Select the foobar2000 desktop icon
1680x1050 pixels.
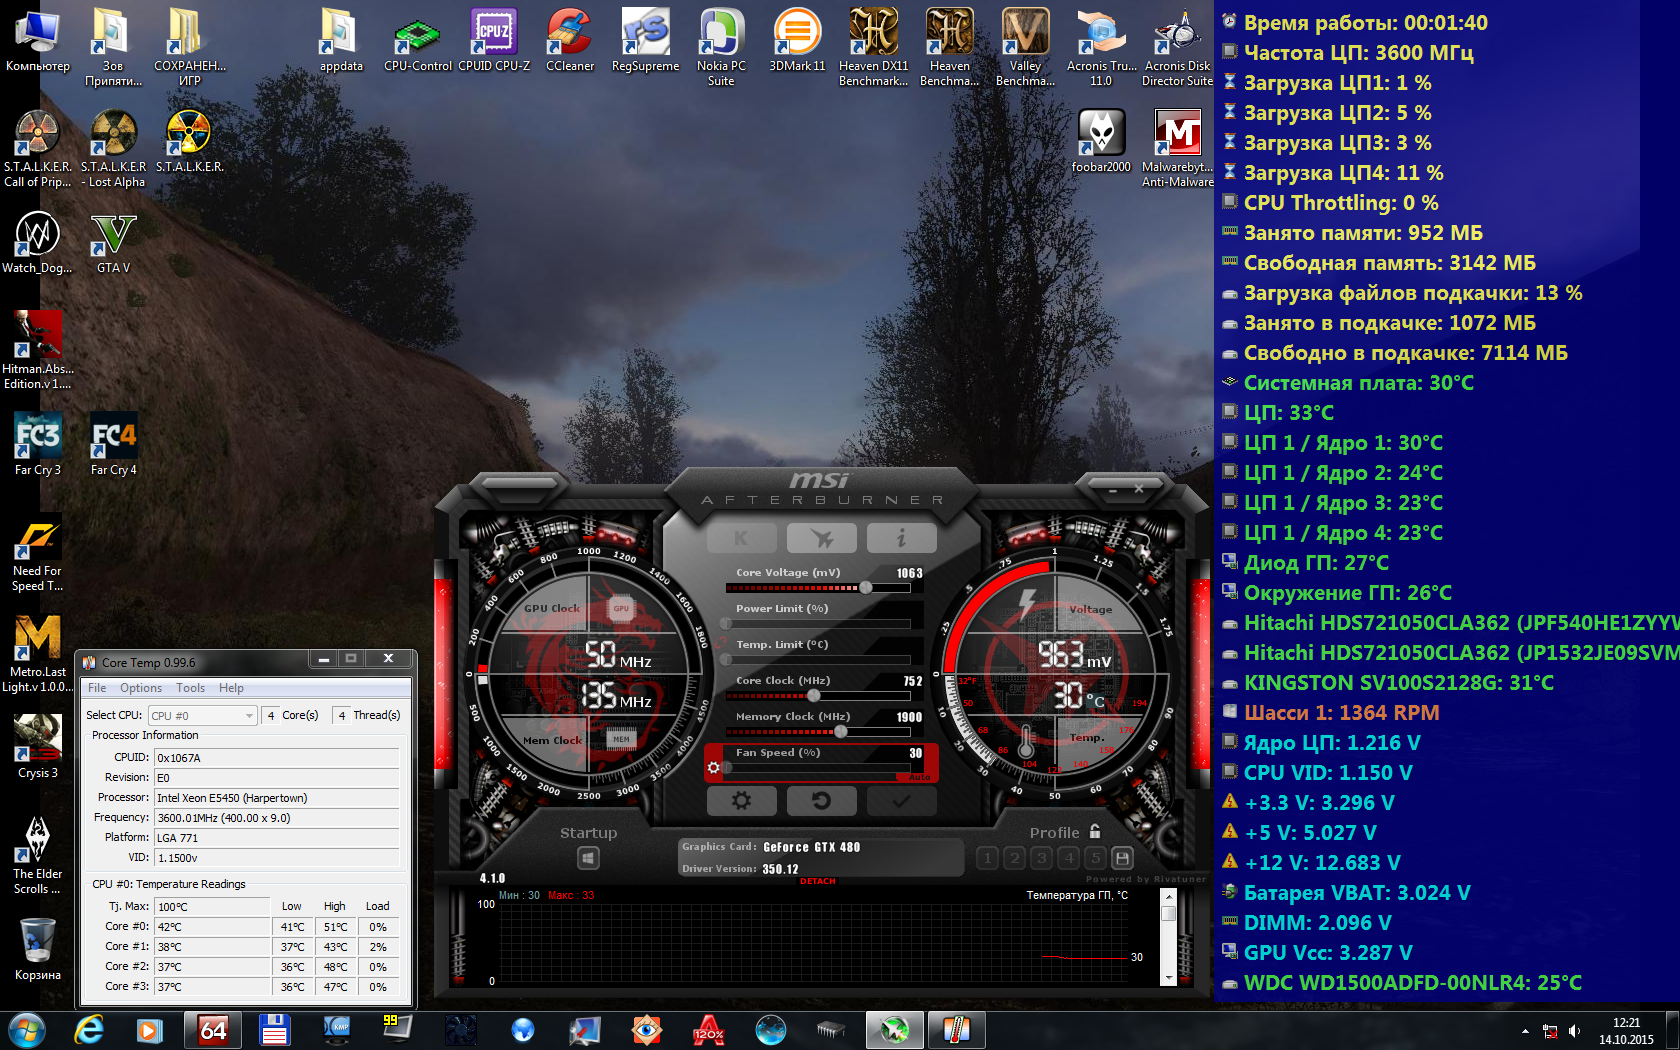coord(1101,141)
